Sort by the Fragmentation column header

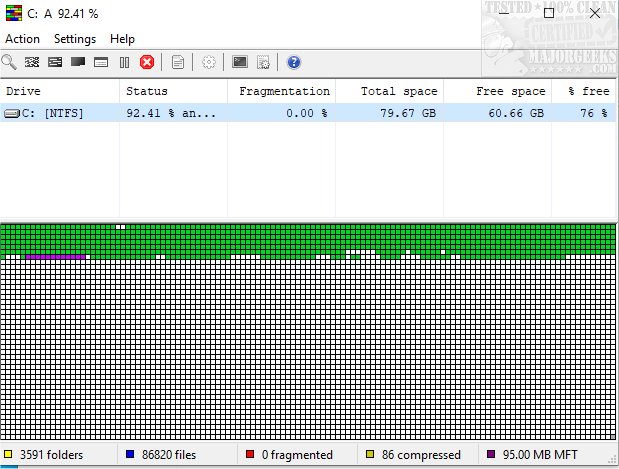point(281,91)
